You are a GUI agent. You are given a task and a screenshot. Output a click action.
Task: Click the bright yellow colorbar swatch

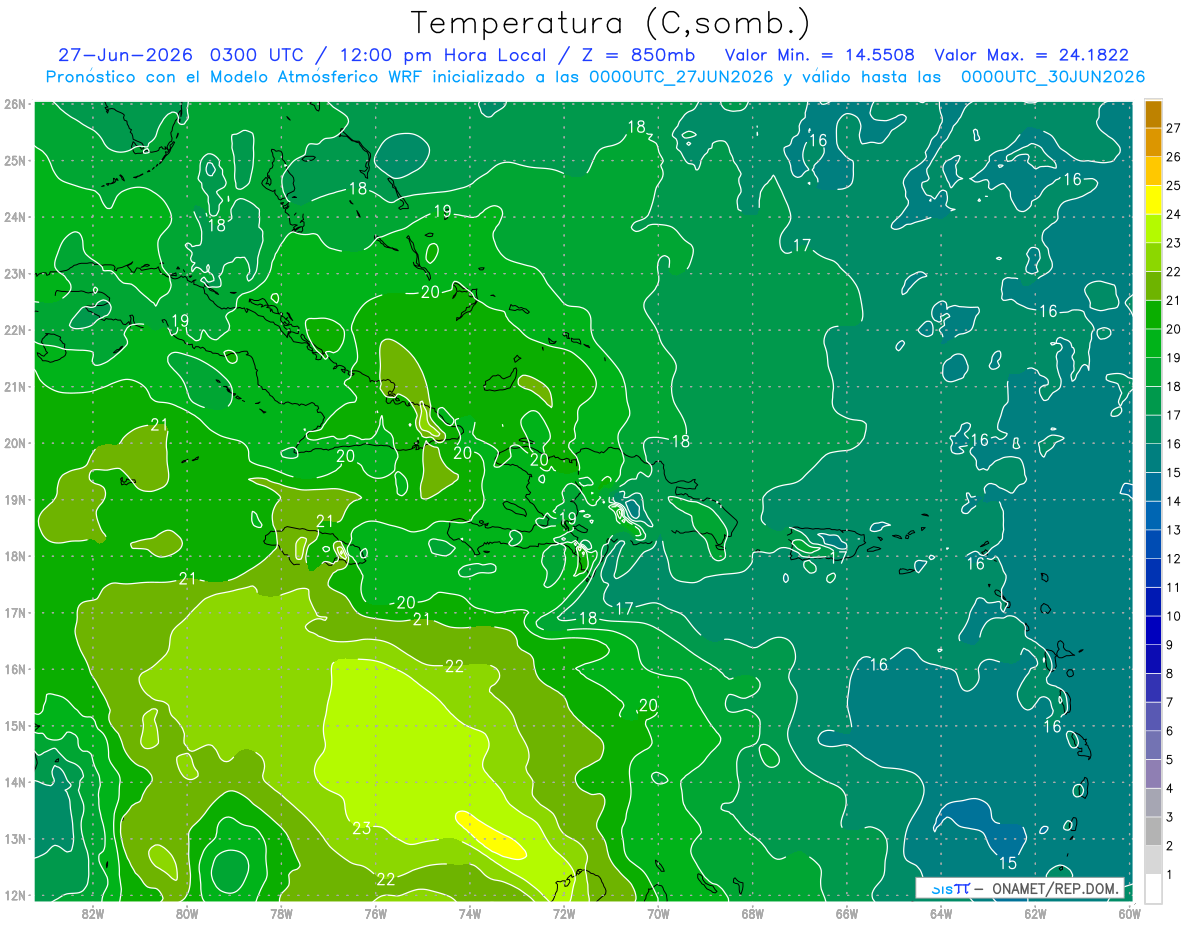(1154, 200)
